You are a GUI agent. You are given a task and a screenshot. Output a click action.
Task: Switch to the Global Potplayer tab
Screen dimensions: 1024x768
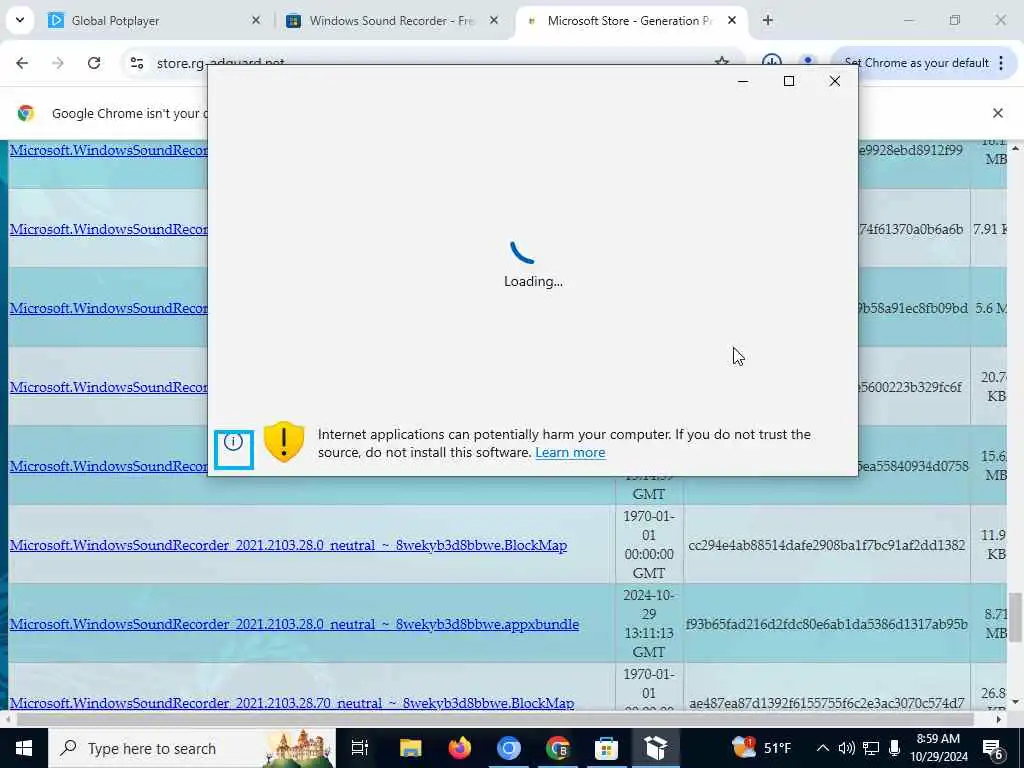[x=153, y=21]
